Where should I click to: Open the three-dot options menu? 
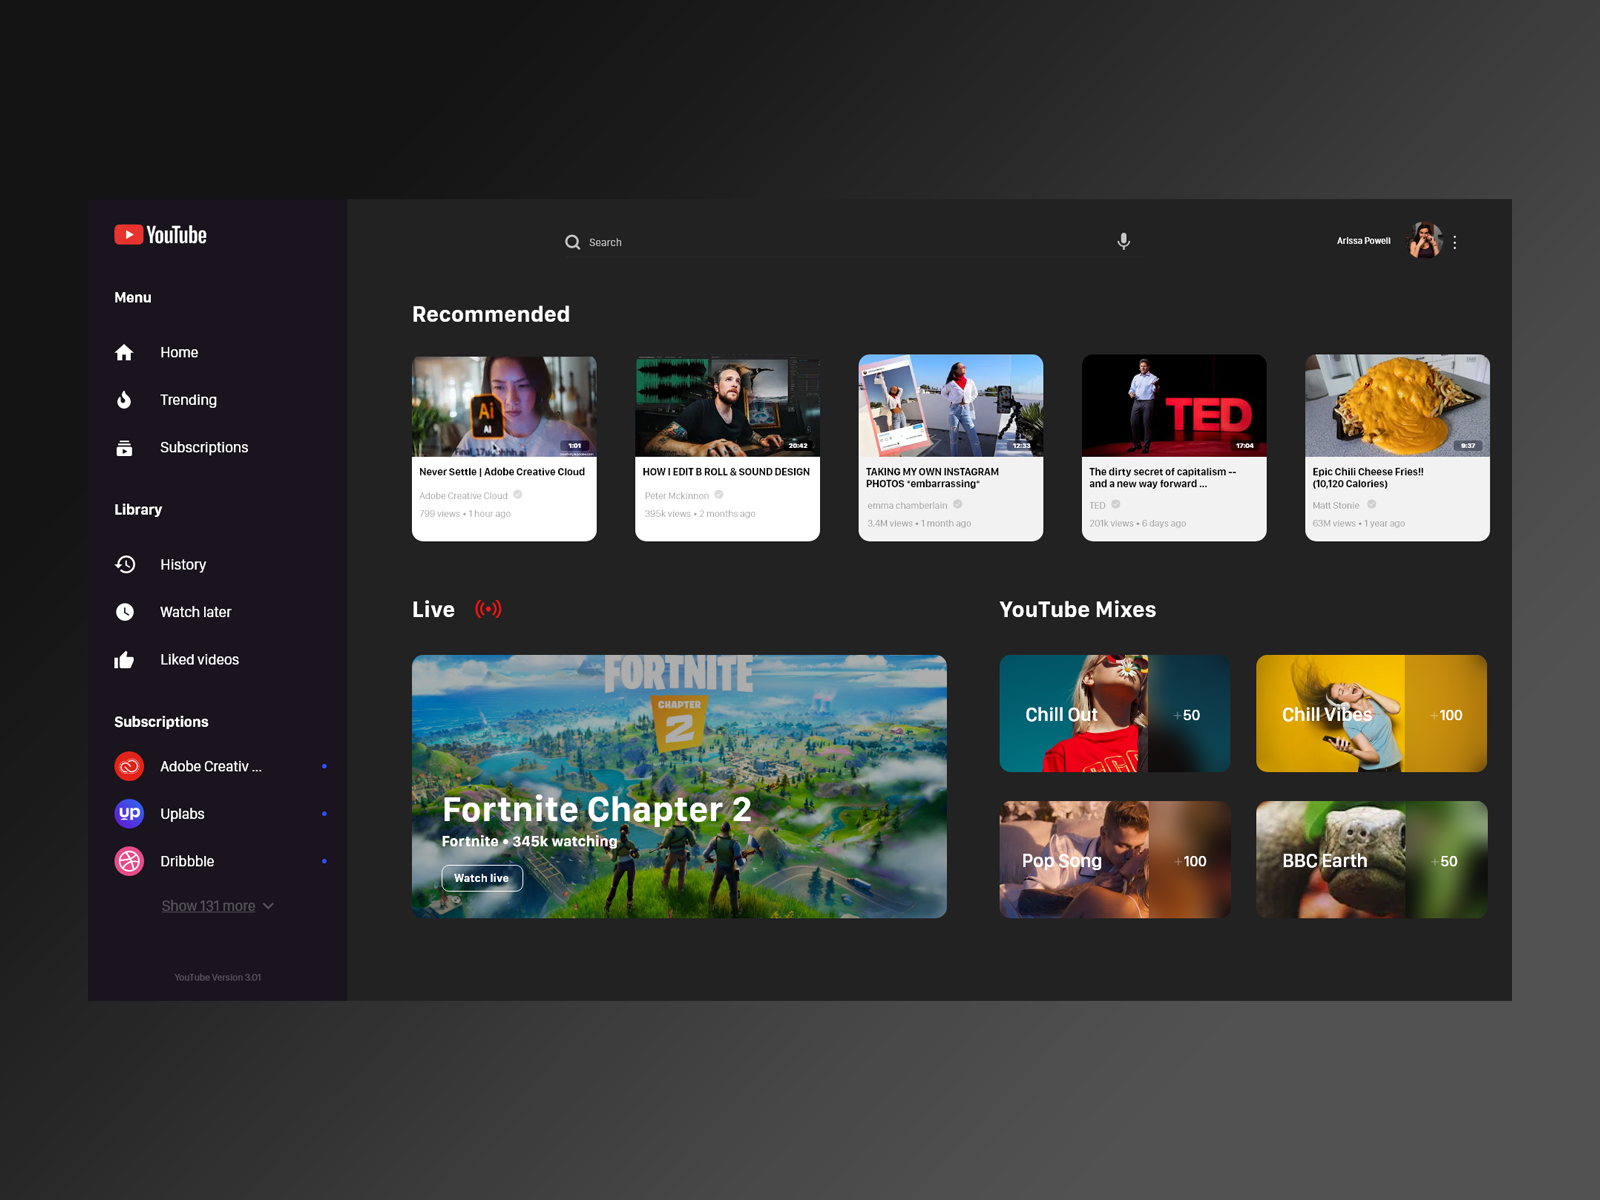pyautogui.click(x=1455, y=242)
